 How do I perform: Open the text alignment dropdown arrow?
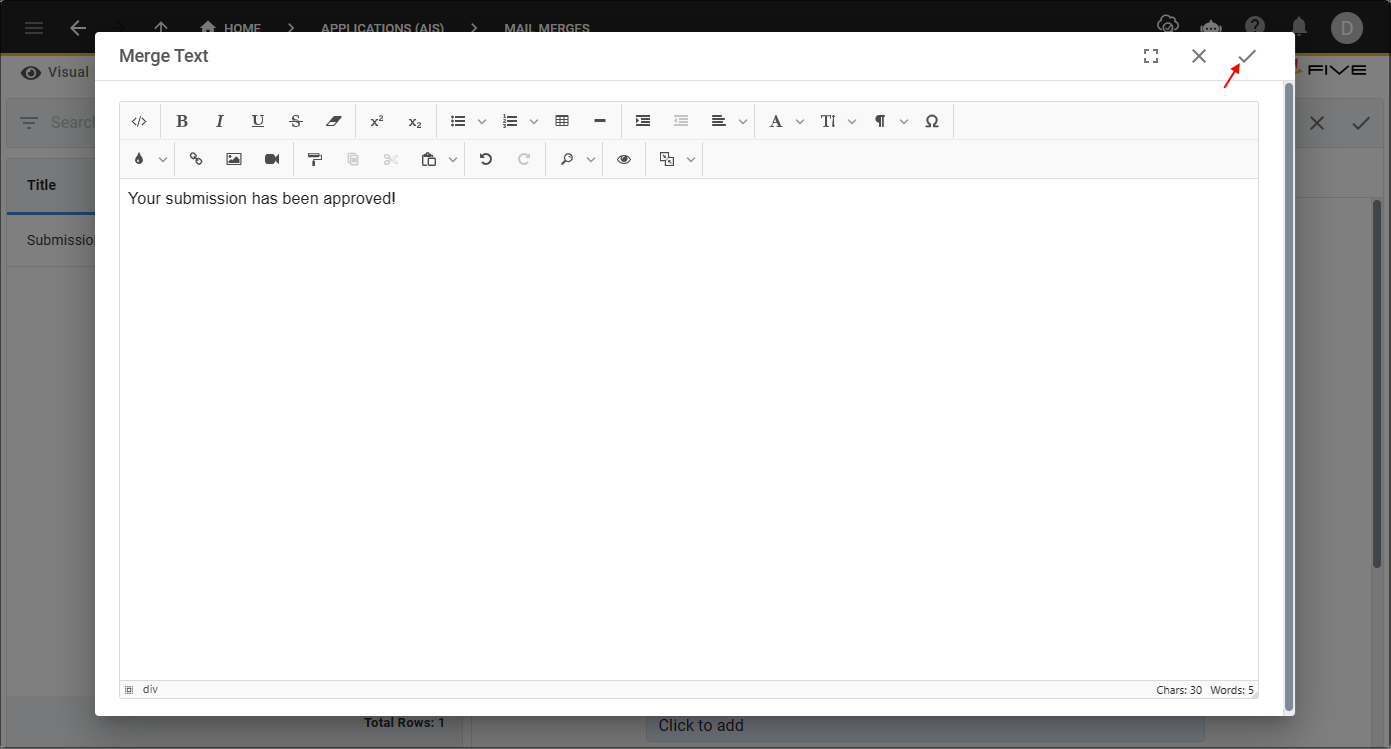click(x=743, y=122)
